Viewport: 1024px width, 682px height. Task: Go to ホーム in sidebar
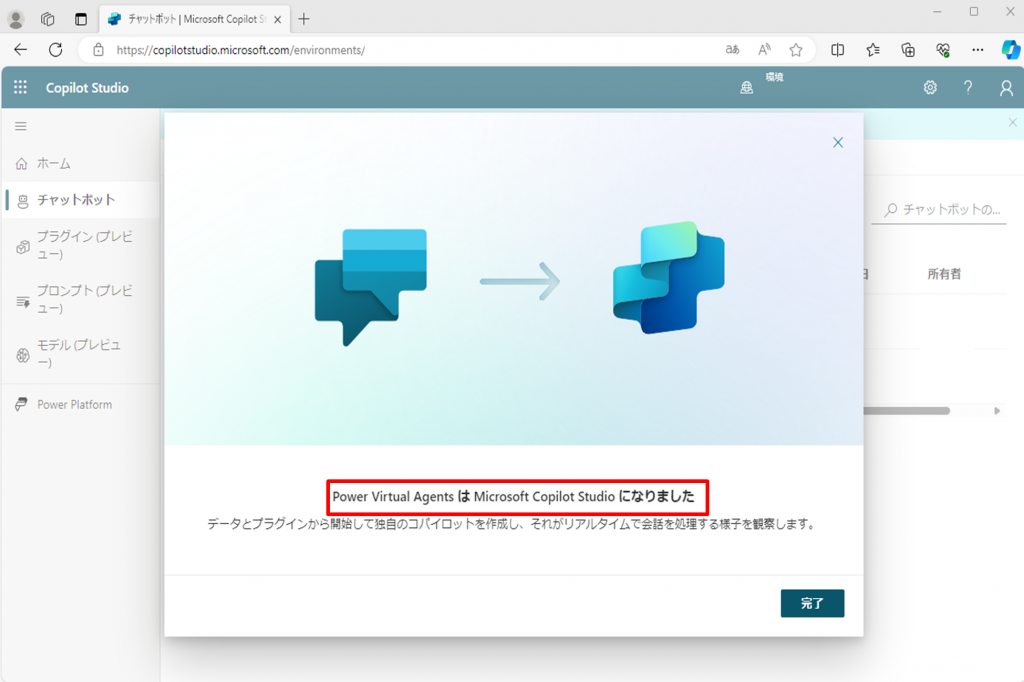point(80,163)
